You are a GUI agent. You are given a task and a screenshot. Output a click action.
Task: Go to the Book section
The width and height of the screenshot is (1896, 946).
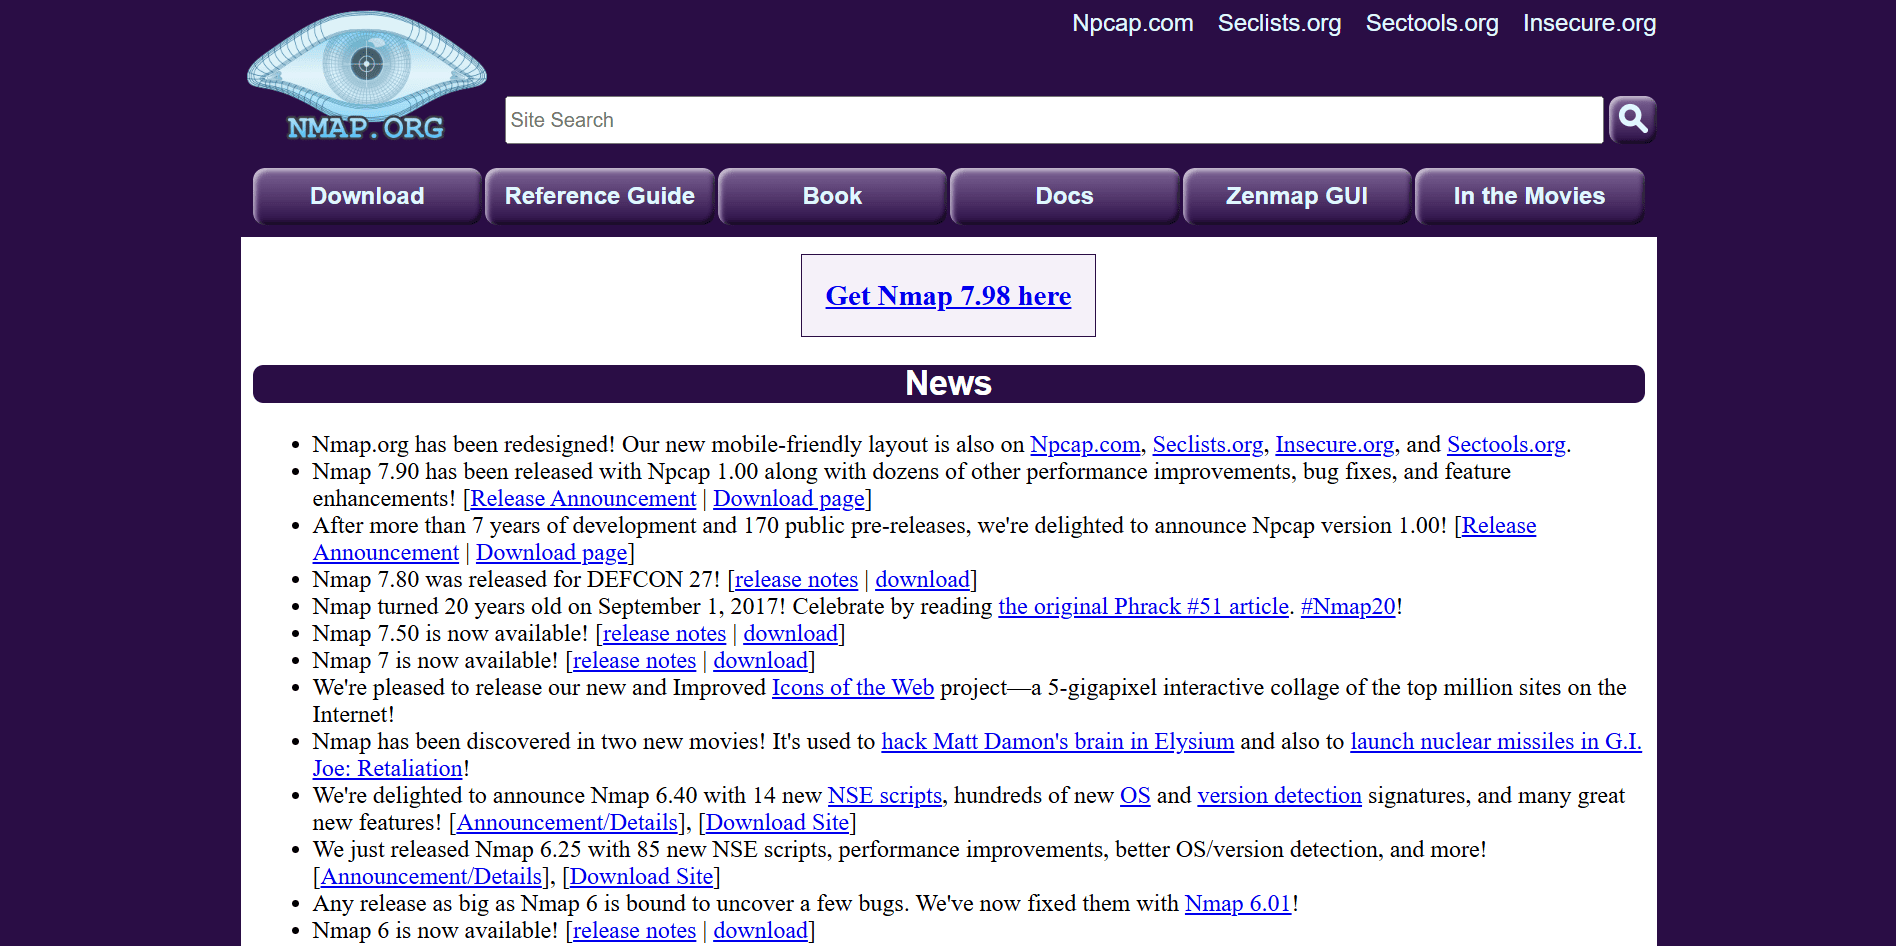[831, 196]
